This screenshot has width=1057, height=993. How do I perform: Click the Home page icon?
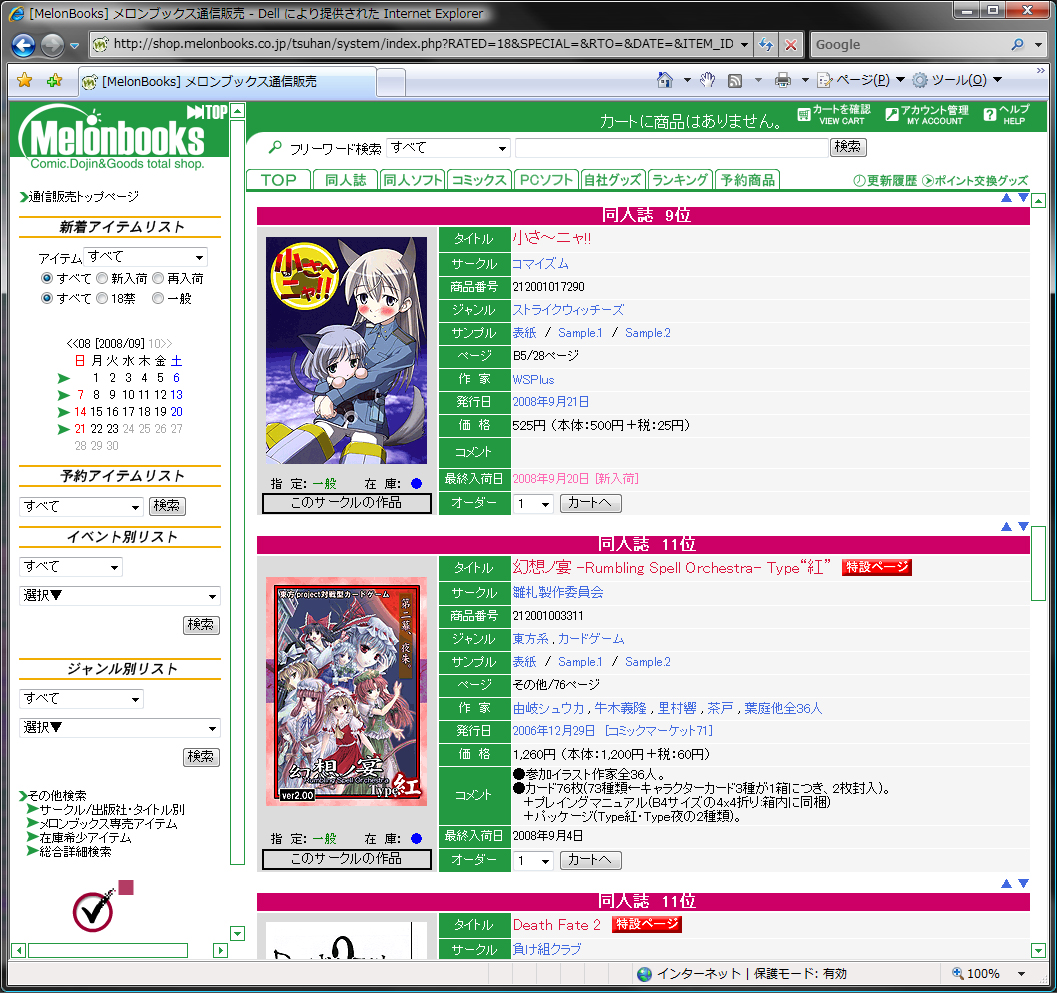coord(665,80)
